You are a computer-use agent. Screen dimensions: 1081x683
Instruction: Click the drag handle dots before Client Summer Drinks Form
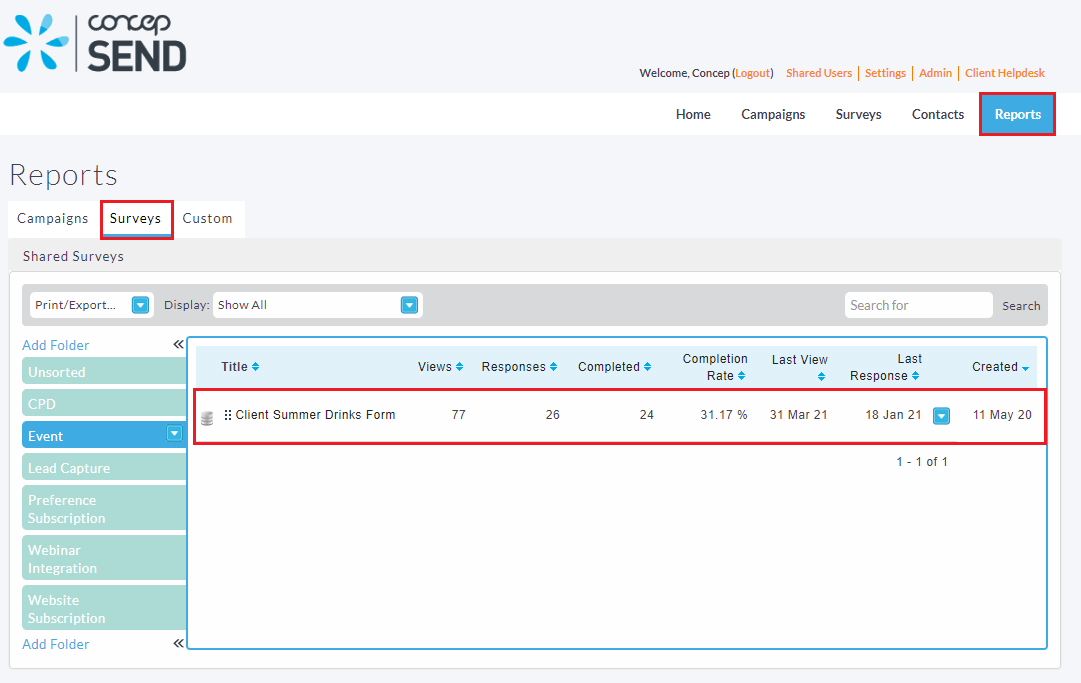pos(228,415)
